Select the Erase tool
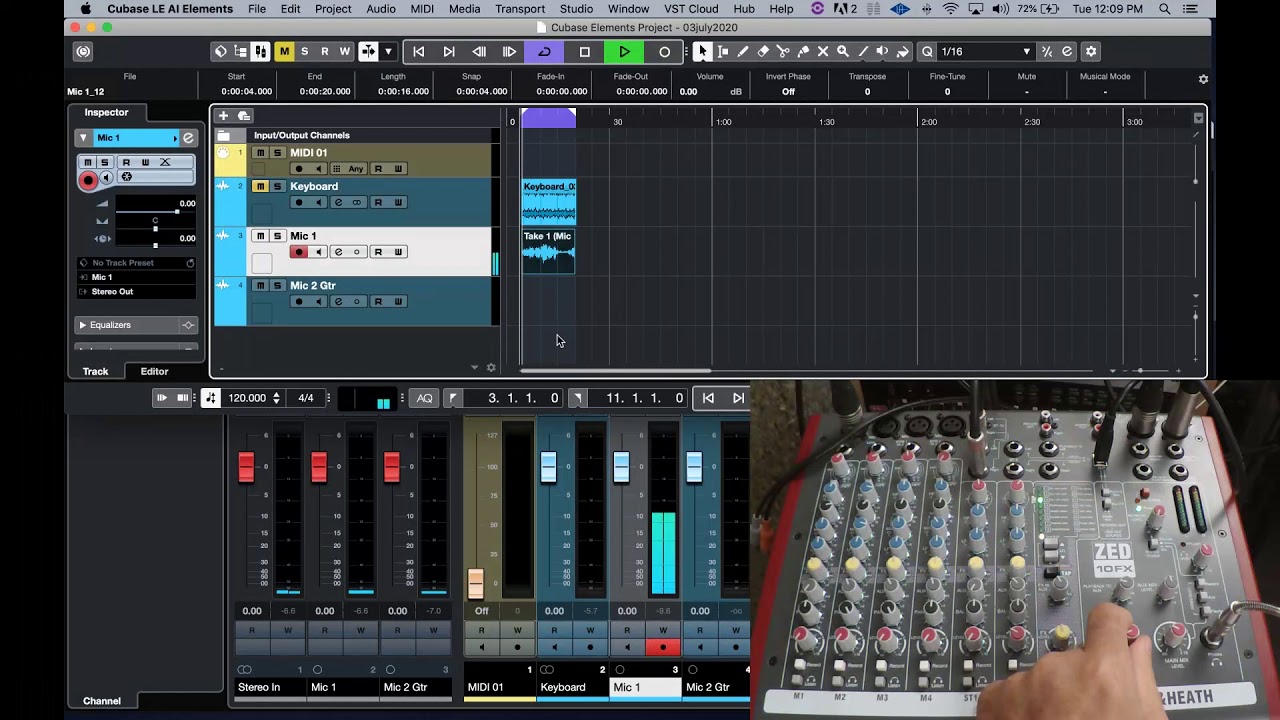Viewport: 1280px width, 720px height. [x=763, y=52]
